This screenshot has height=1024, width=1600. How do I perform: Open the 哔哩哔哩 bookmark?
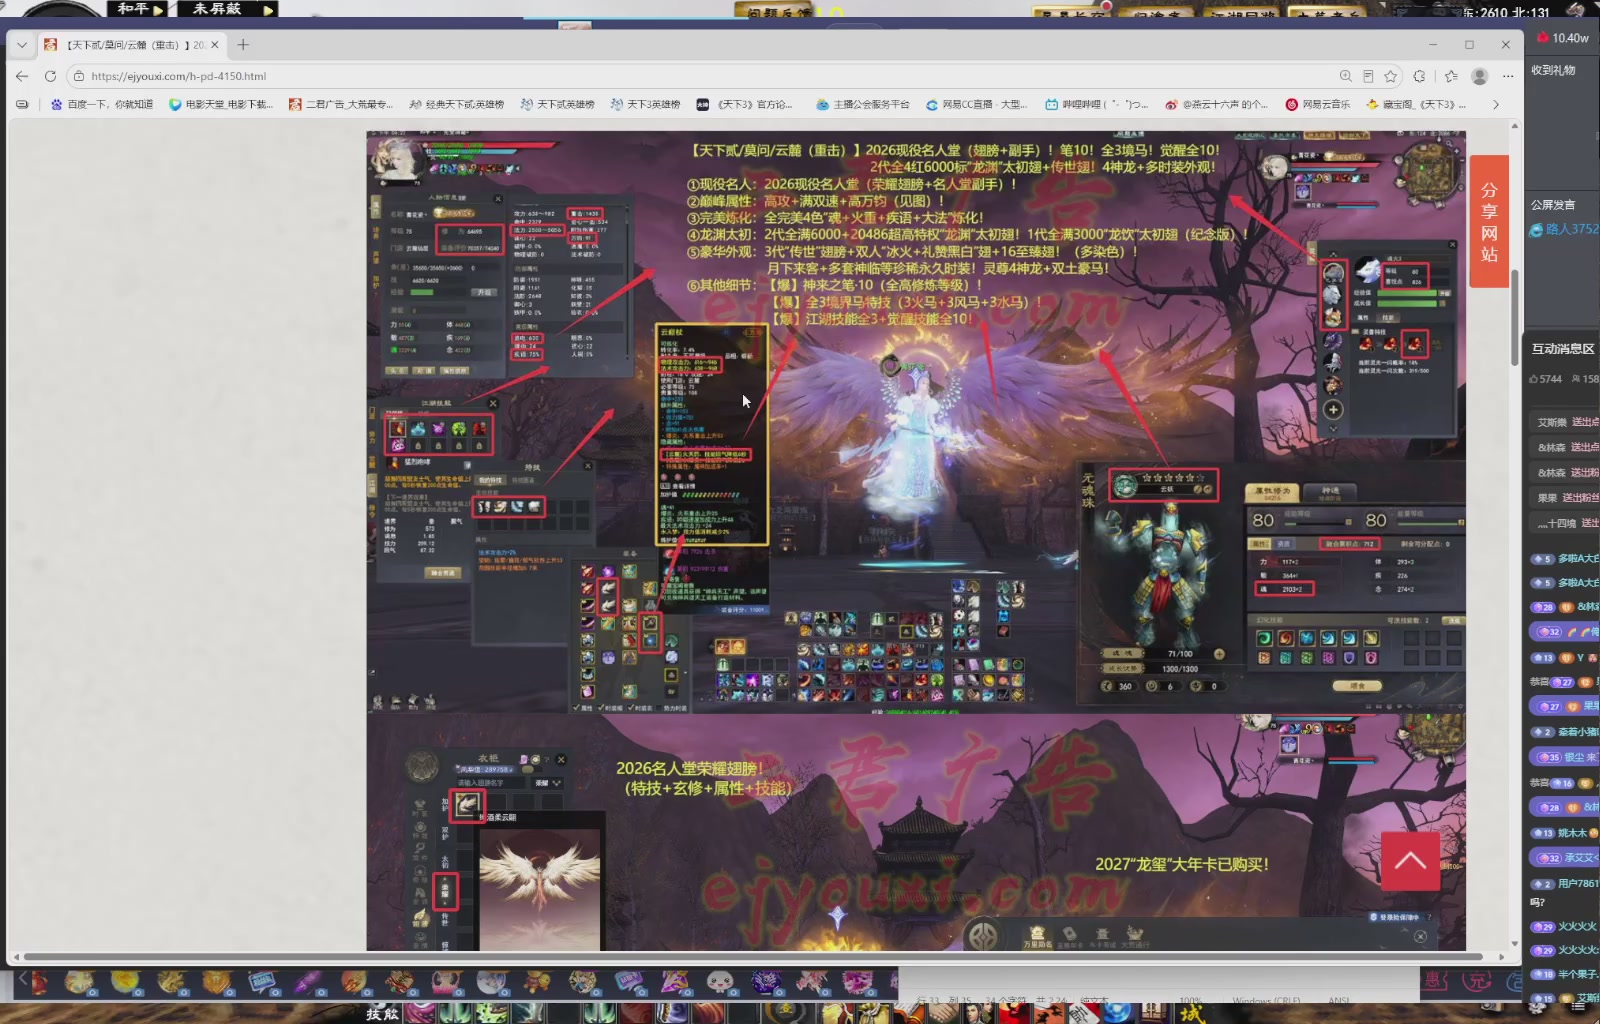pos(1097,104)
